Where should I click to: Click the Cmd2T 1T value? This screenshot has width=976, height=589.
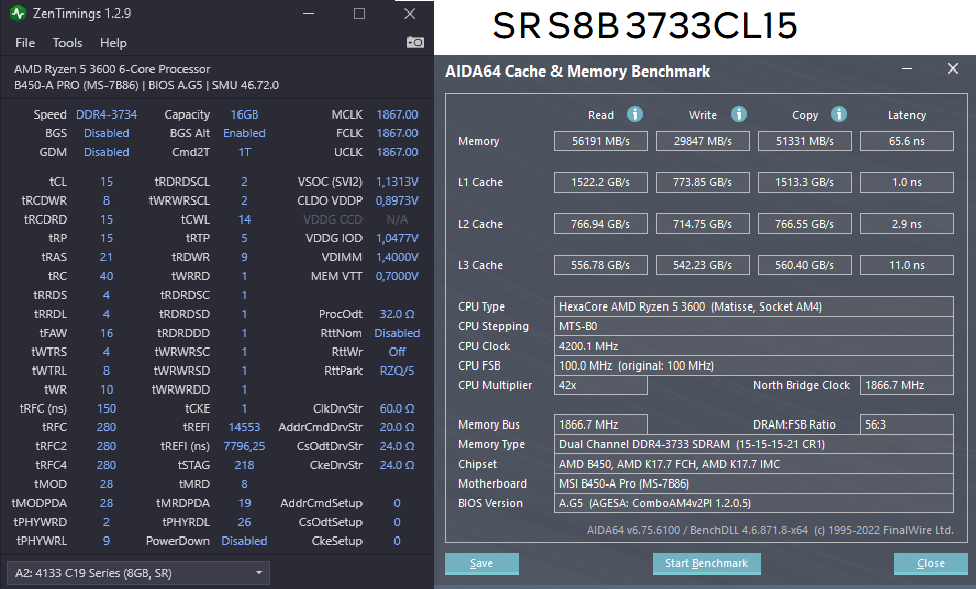[244, 152]
